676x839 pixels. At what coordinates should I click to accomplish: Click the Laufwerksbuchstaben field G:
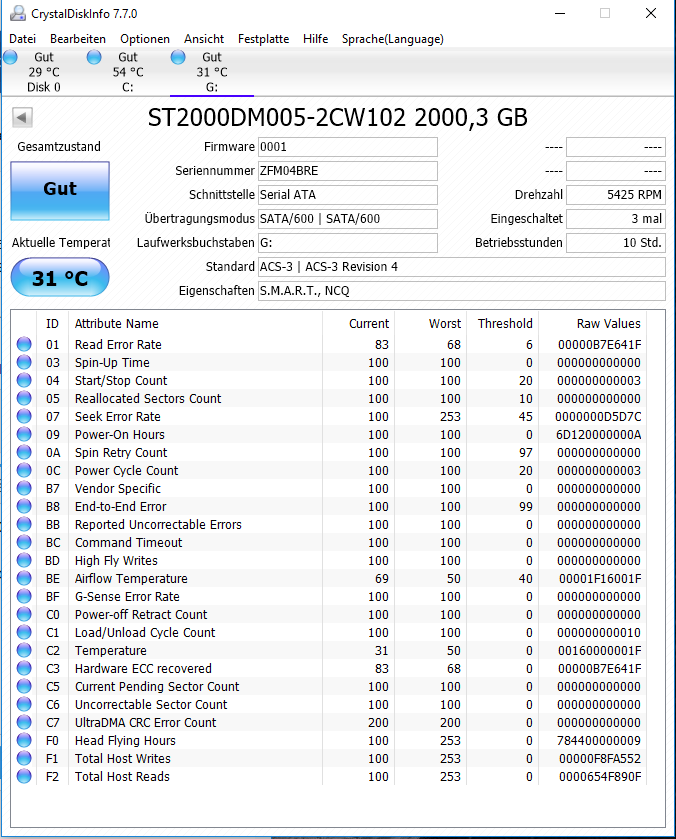click(348, 243)
